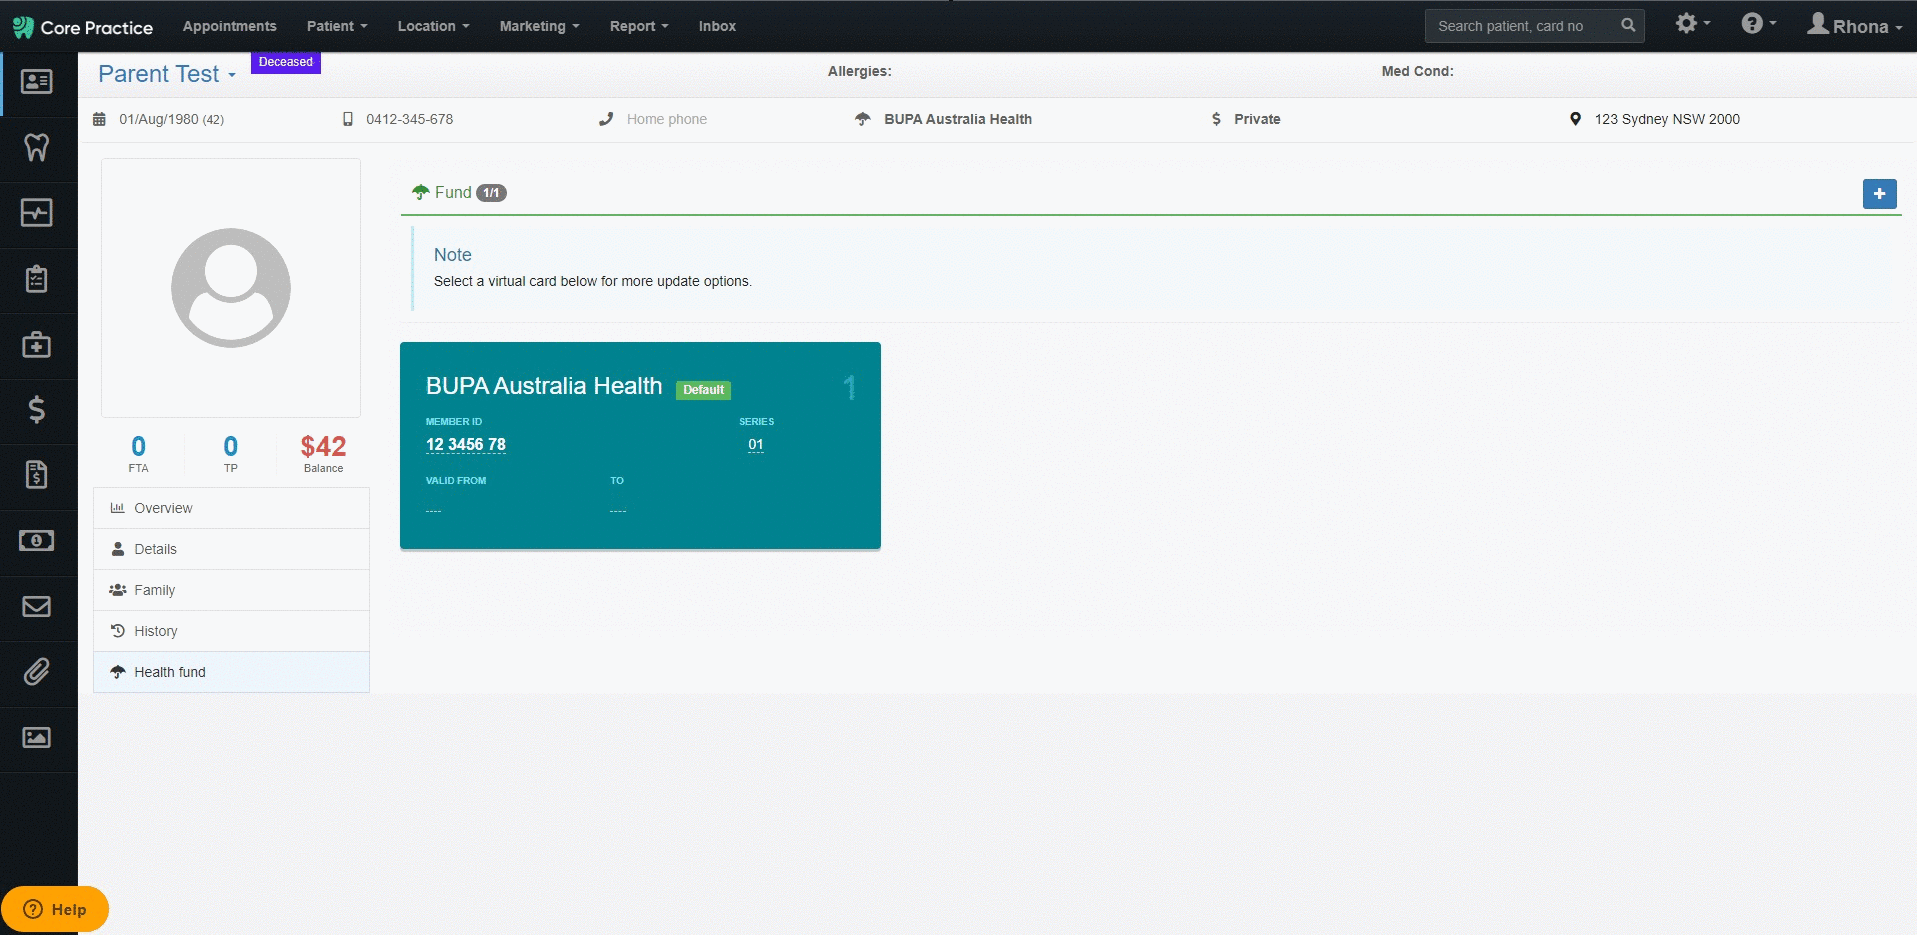
Task: Click the Fund 1/1 count badge
Action: 491,193
